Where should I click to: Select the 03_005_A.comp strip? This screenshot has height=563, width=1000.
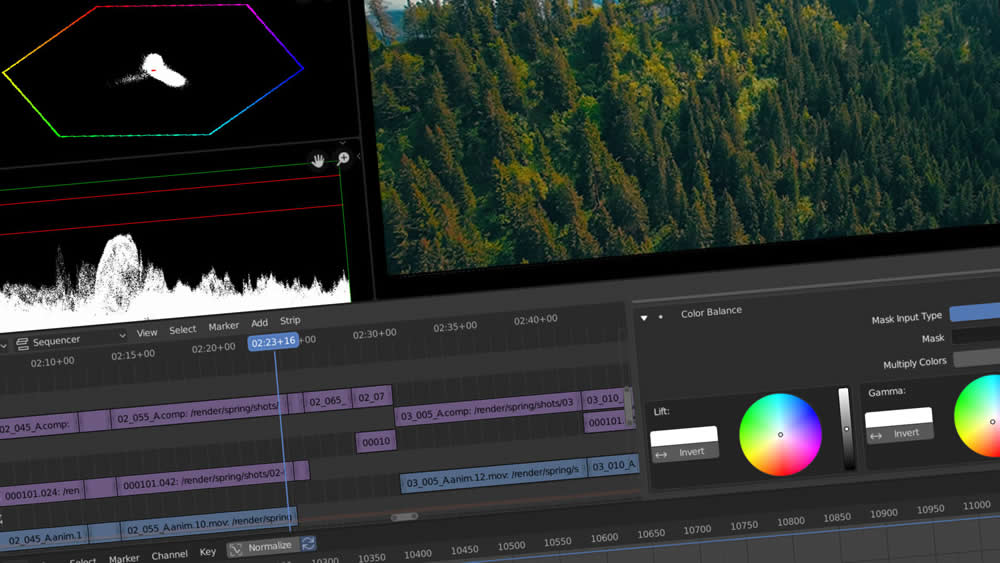(x=487, y=407)
